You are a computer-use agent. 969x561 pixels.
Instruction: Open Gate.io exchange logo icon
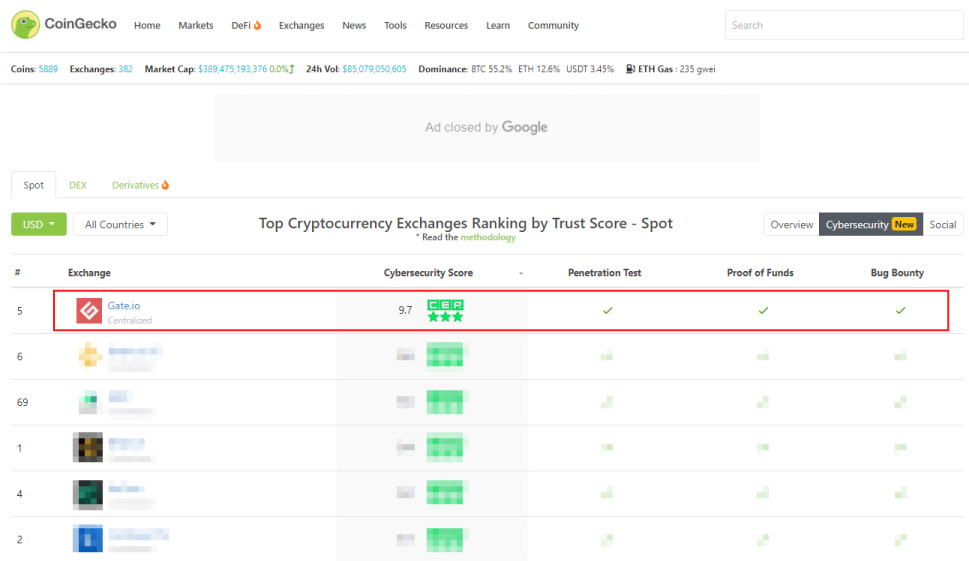coord(89,311)
